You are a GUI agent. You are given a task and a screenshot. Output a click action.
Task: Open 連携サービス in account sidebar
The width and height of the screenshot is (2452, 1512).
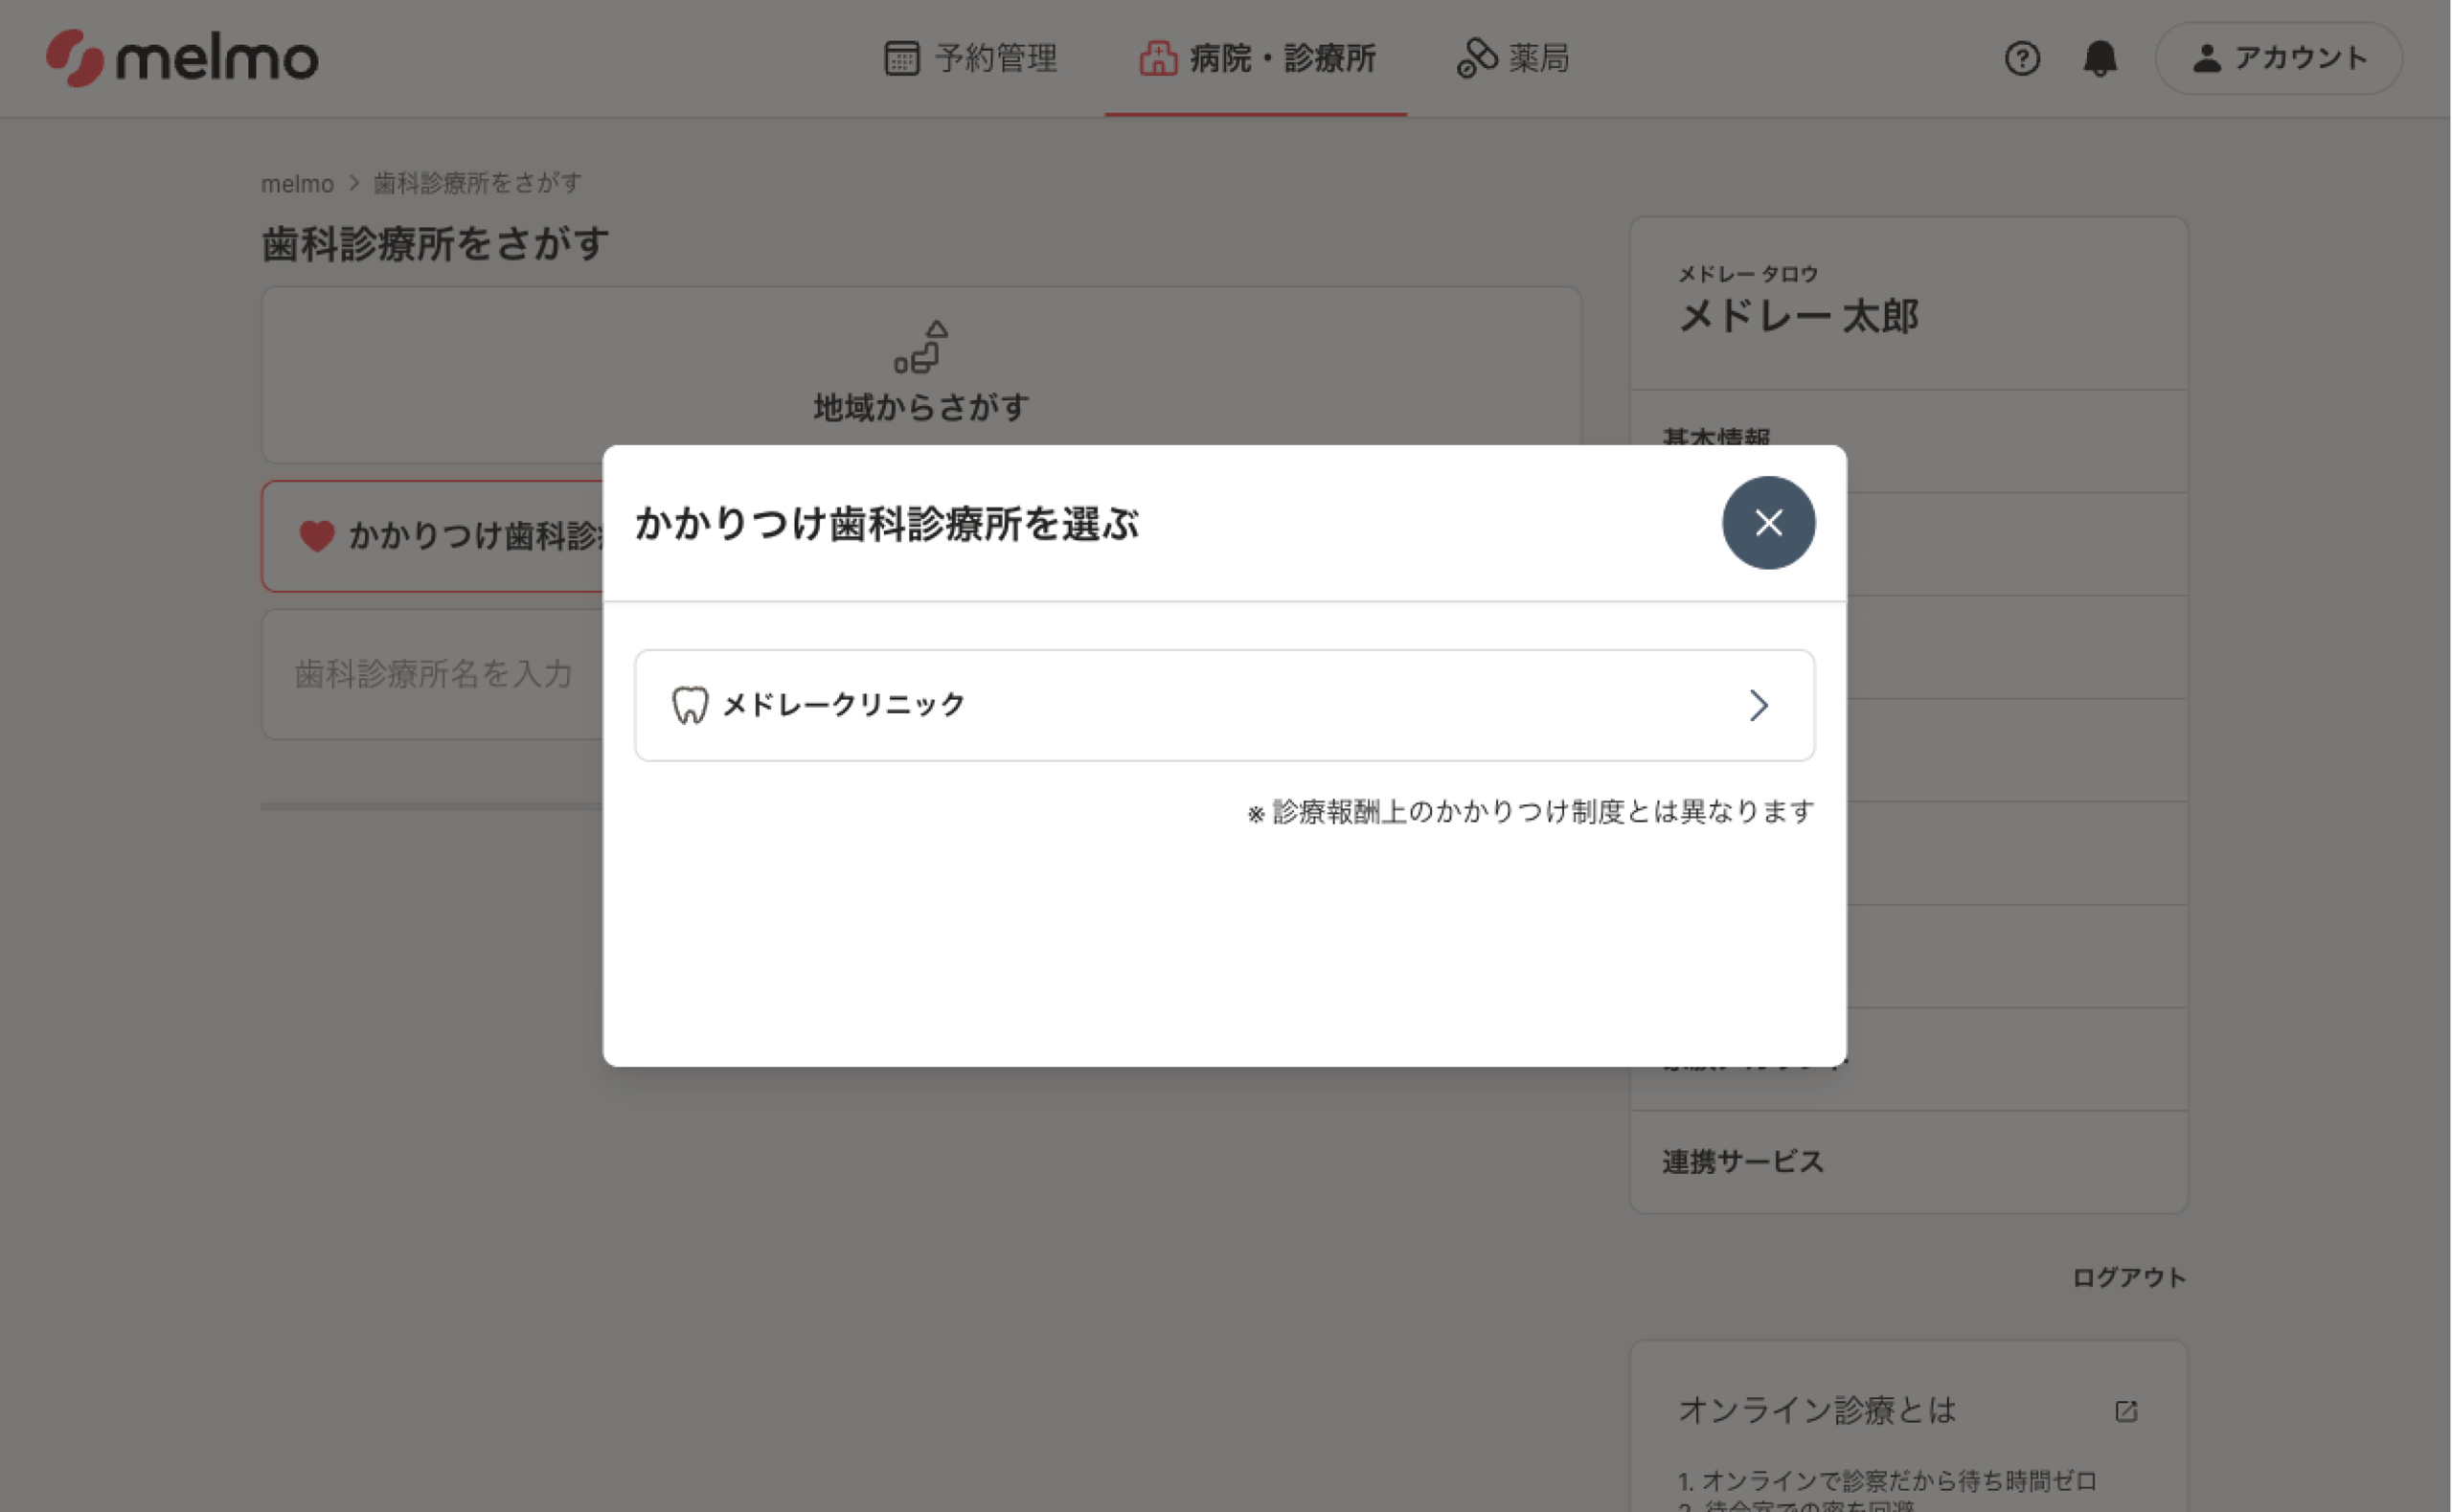point(1742,1162)
